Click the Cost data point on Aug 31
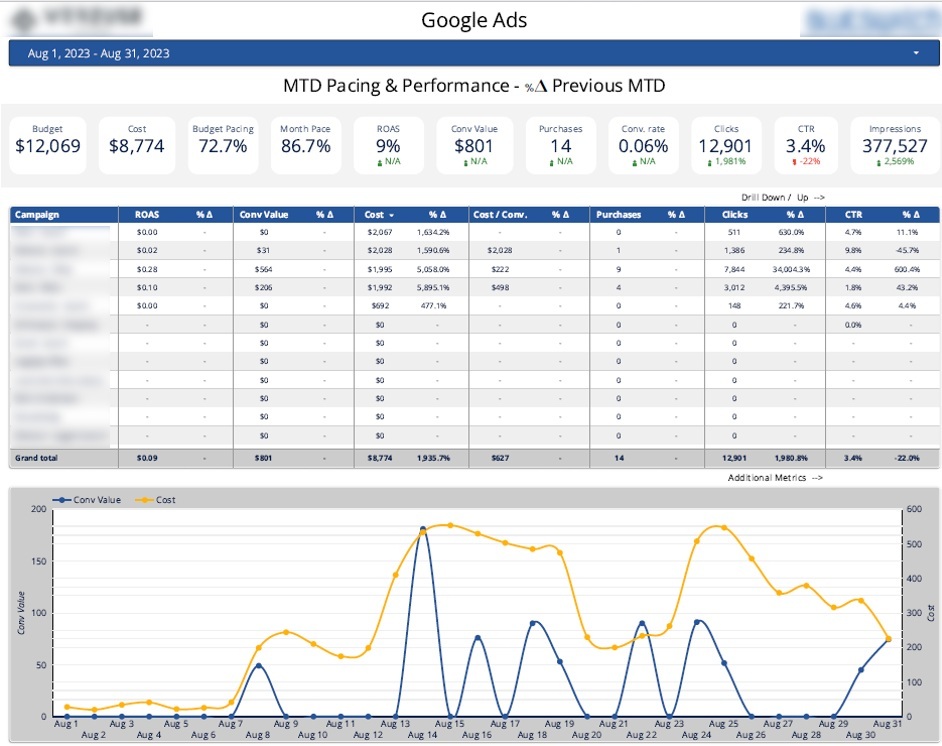Image resolution: width=942 pixels, height=746 pixels. pos(889,639)
